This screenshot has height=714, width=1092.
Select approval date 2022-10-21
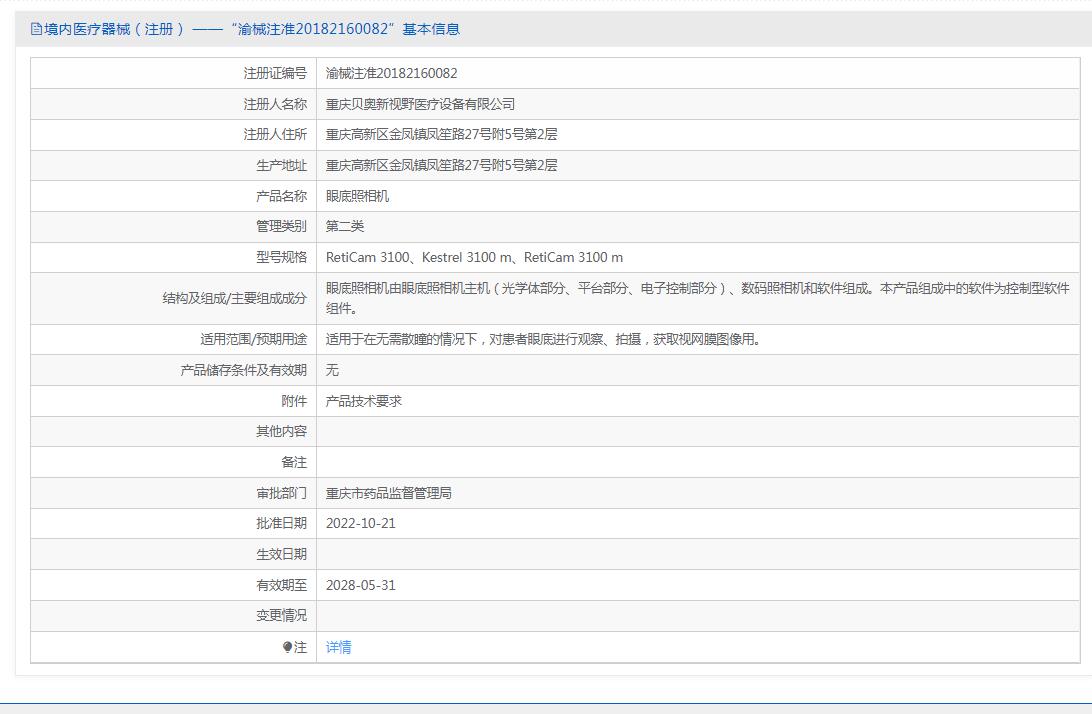(361, 523)
